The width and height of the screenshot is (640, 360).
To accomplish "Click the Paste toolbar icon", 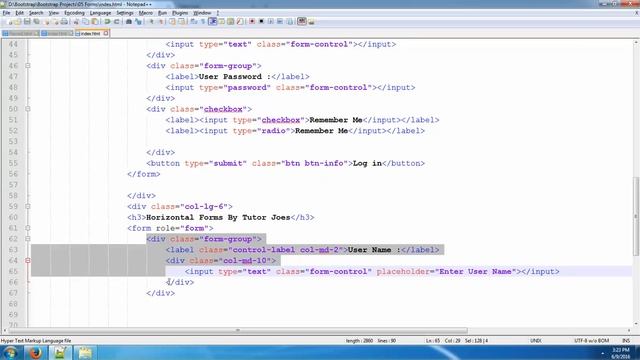I will click(95, 21).
